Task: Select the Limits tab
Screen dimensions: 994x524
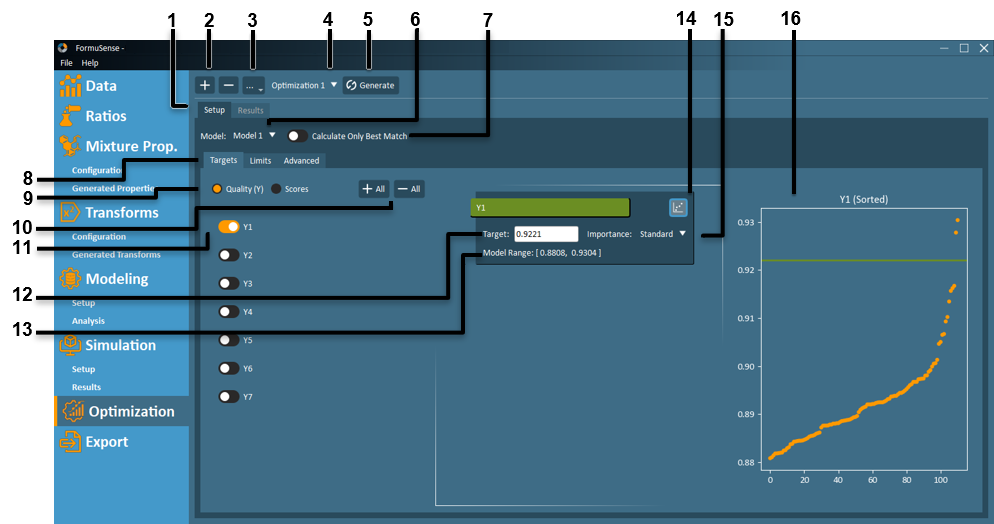Action: coord(260,160)
